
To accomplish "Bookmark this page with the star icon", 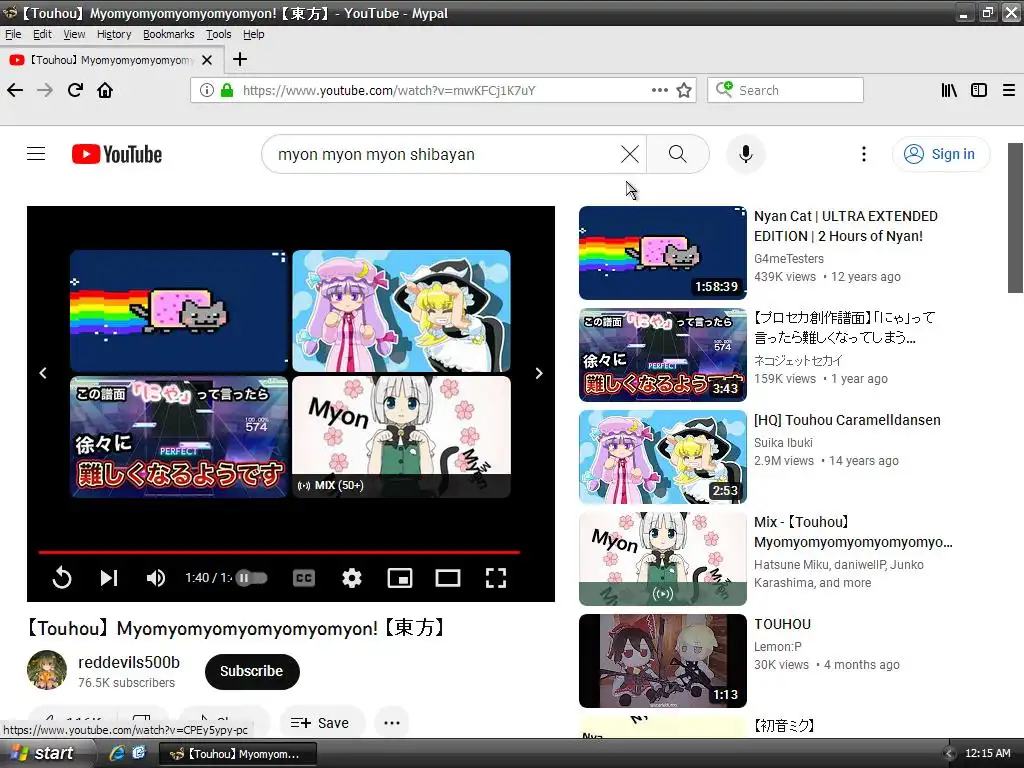I will tap(684, 90).
